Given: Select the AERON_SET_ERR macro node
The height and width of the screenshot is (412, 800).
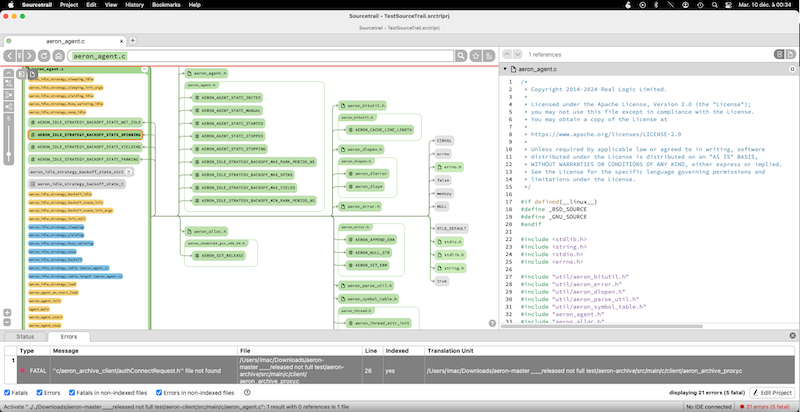Looking at the screenshot, I should click(367, 265).
